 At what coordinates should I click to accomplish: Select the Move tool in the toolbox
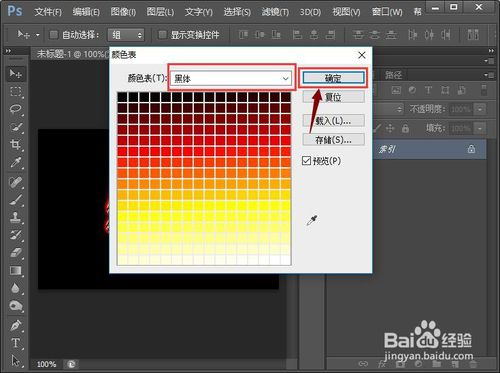[x=15, y=73]
